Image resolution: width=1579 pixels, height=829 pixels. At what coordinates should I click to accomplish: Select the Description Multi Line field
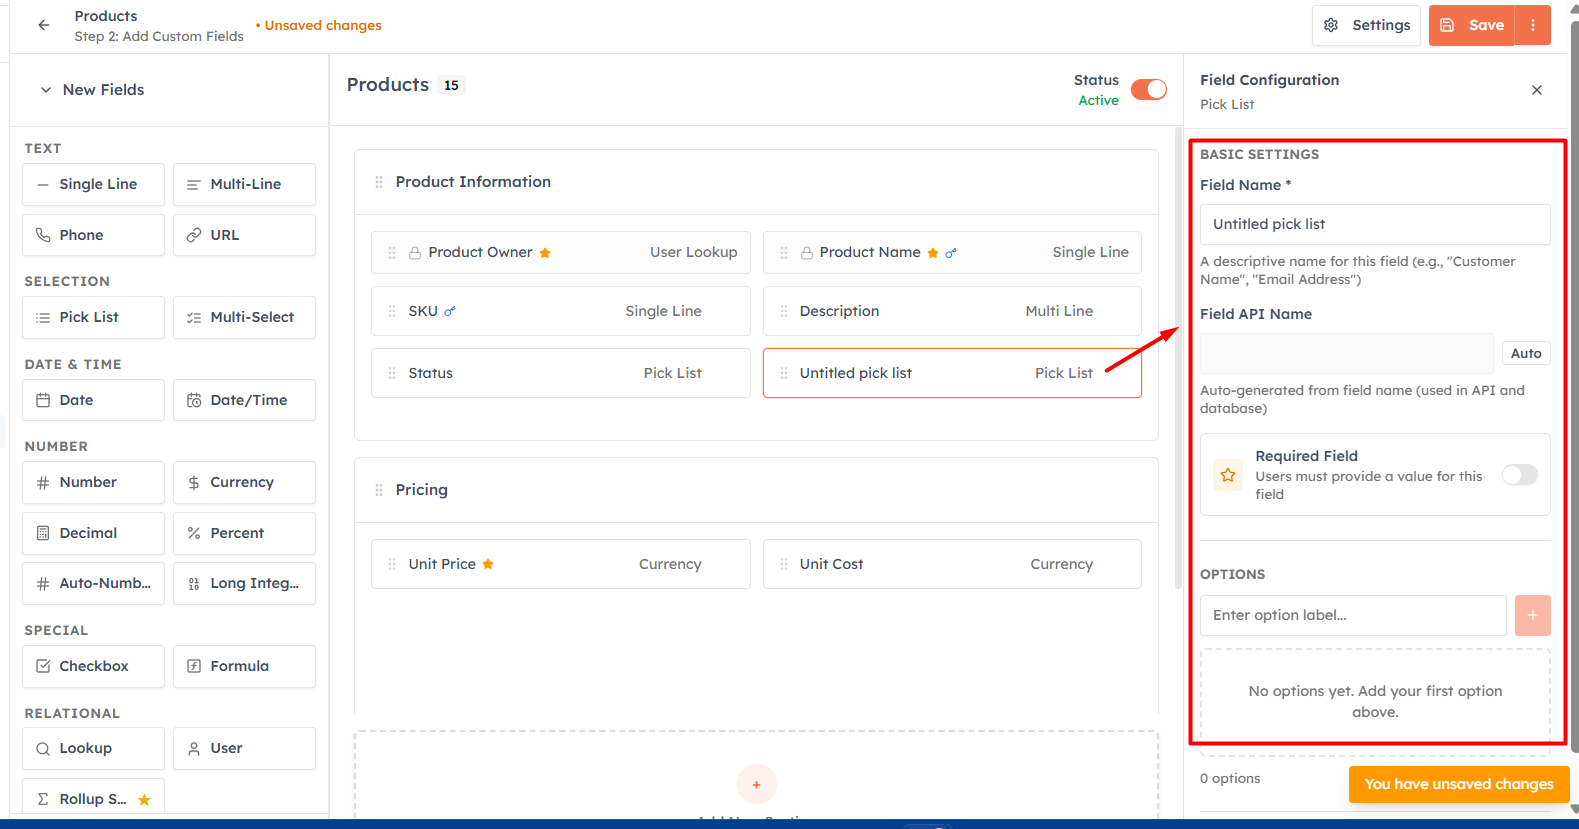[x=952, y=311]
